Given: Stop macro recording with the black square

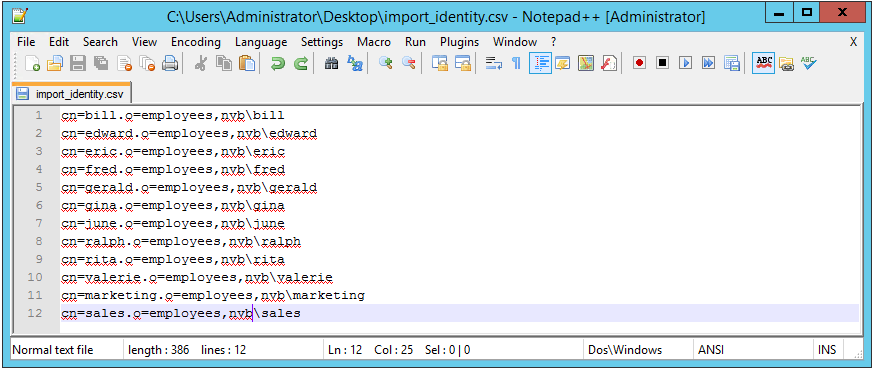Looking at the screenshot, I should 662,63.
